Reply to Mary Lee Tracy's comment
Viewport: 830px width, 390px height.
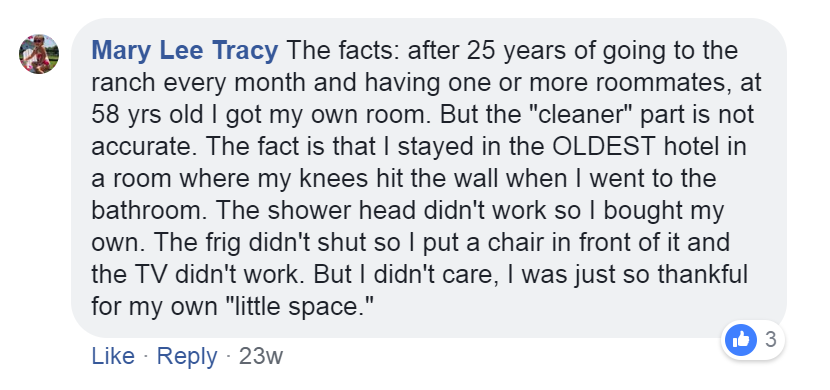(187, 357)
